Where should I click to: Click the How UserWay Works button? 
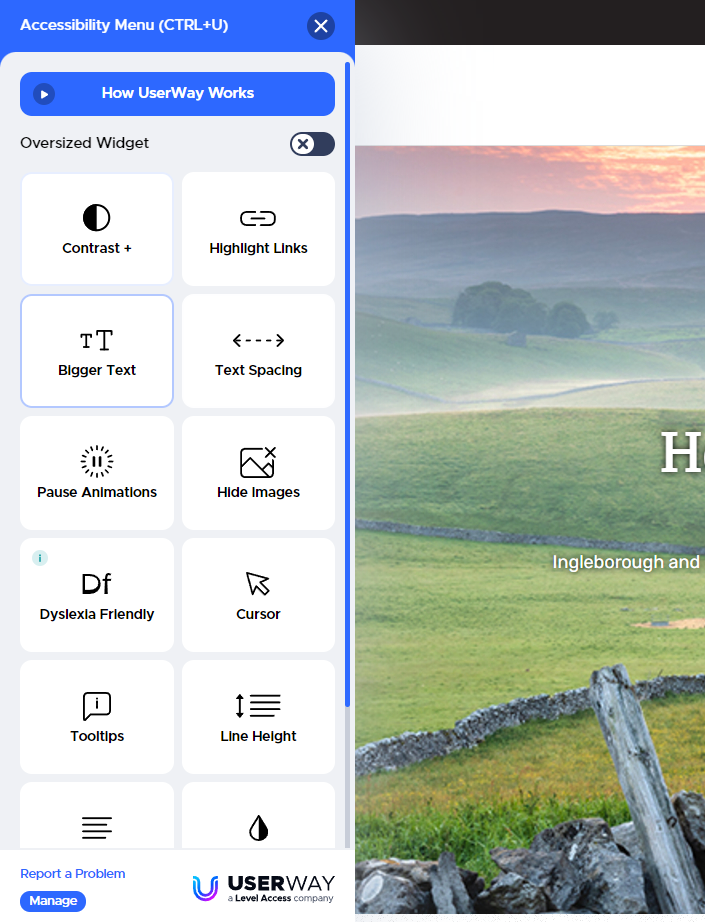click(x=177, y=94)
